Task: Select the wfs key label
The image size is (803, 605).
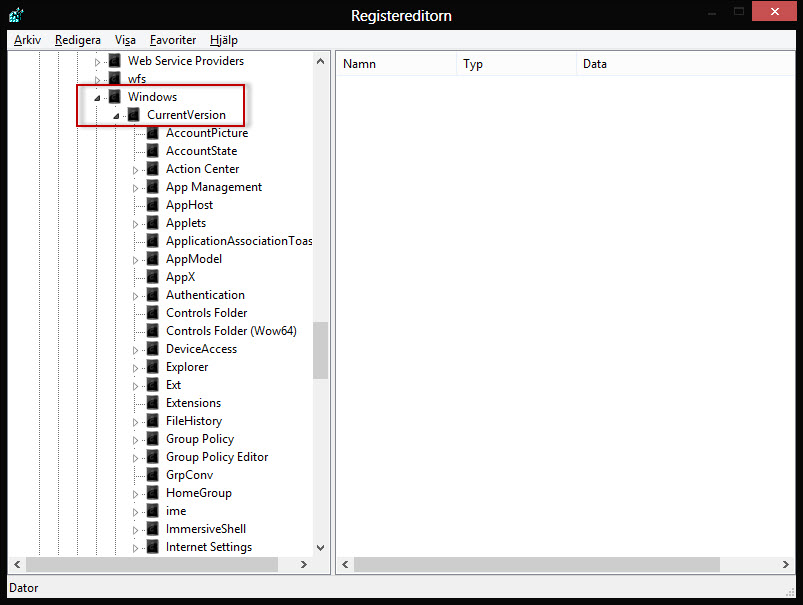Action: (x=137, y=79)
